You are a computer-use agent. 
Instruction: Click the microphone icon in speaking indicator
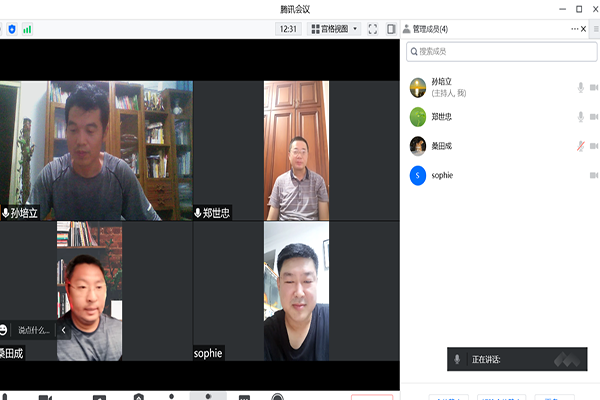[x=458, y=359]
